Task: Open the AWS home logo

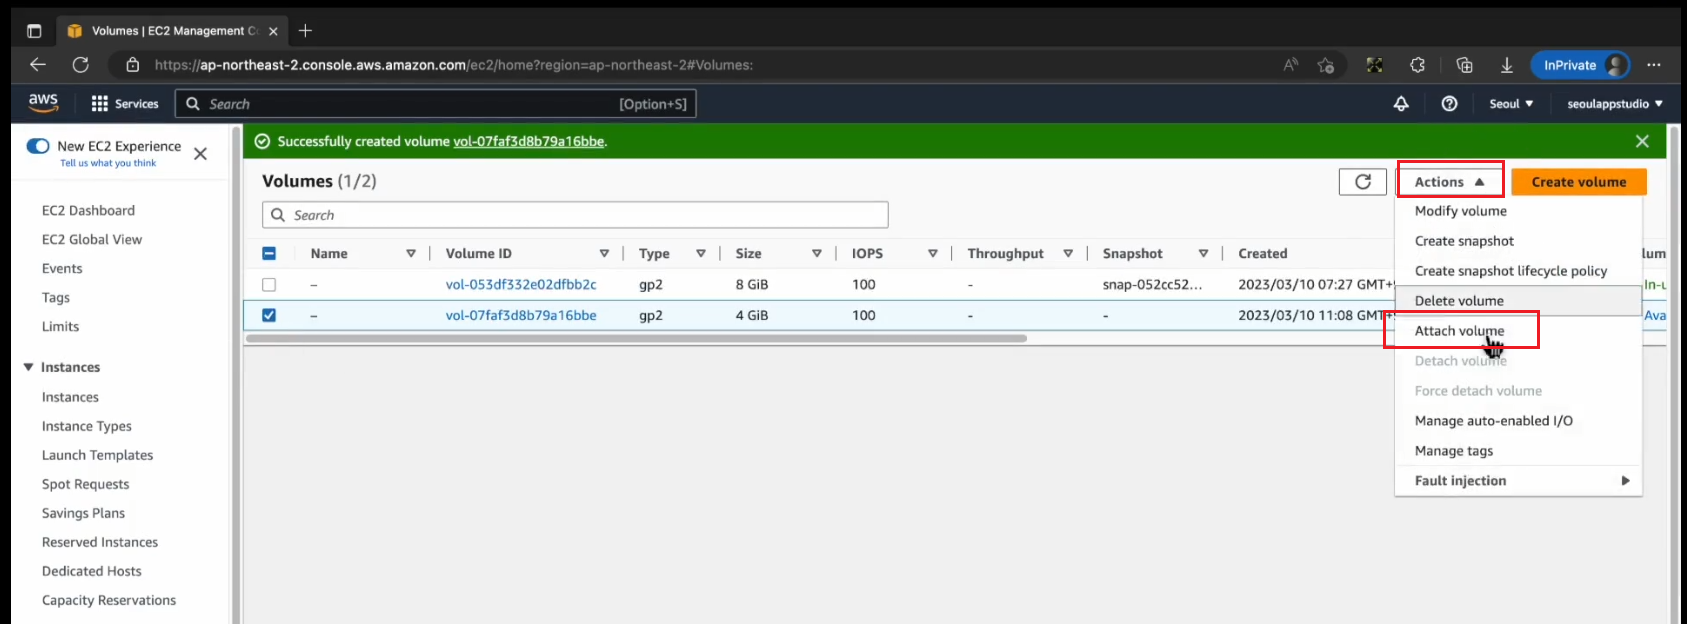Action: pyautogui.click(x=43, y=103)
